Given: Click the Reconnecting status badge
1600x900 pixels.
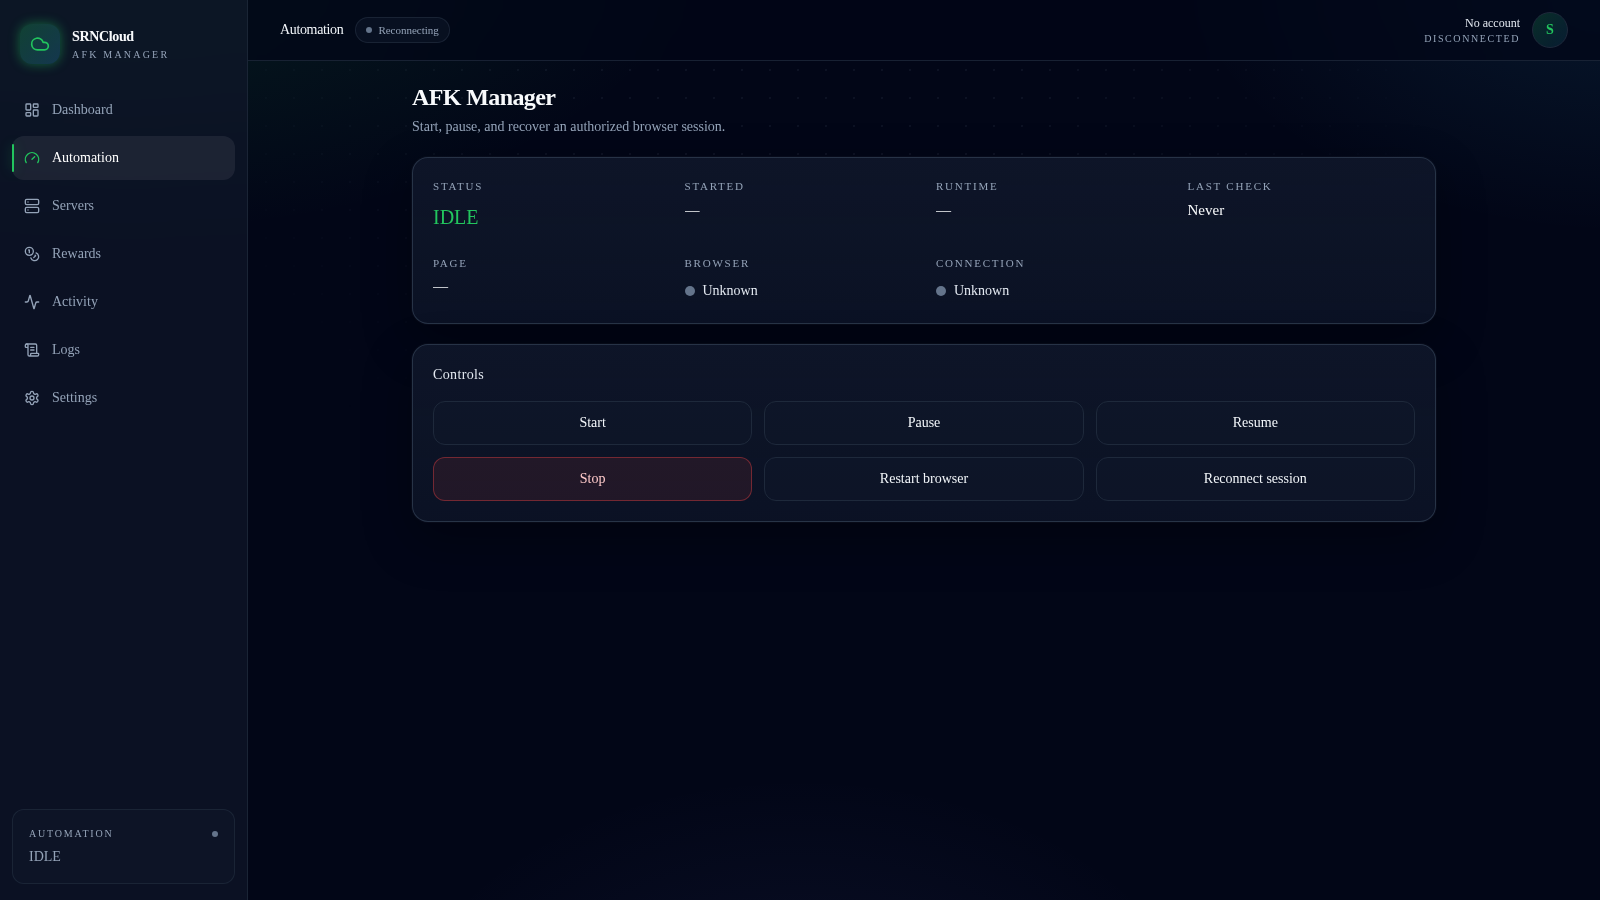Looking at the screenshot, I should (x=402, y=30).
